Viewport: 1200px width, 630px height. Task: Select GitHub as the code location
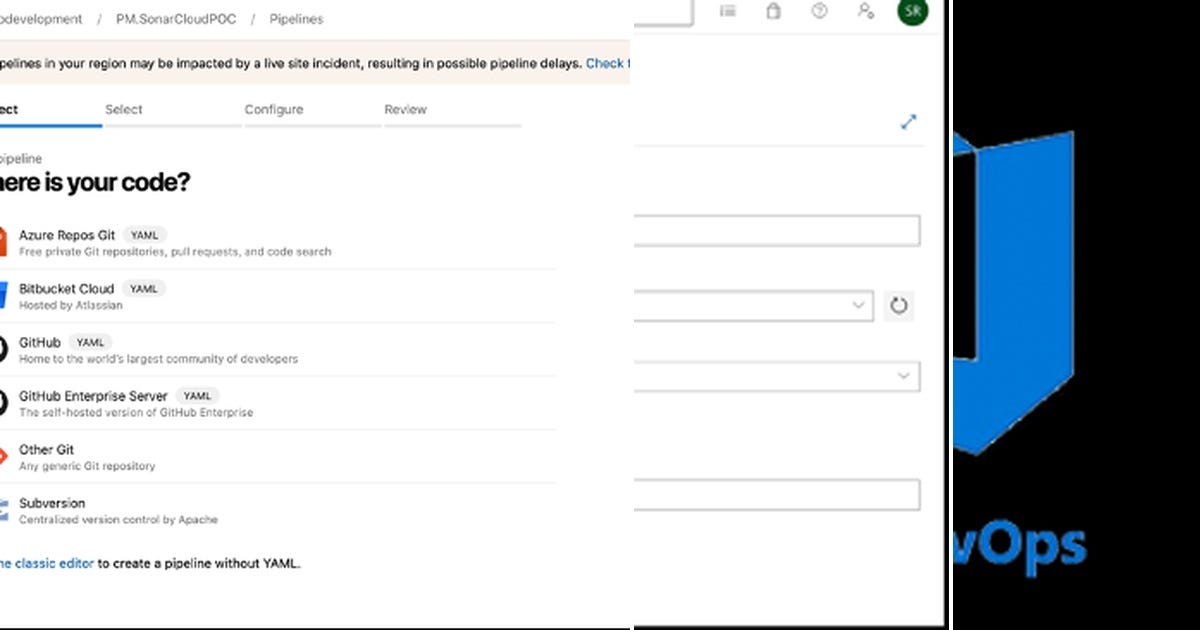(x=39, y=342)
